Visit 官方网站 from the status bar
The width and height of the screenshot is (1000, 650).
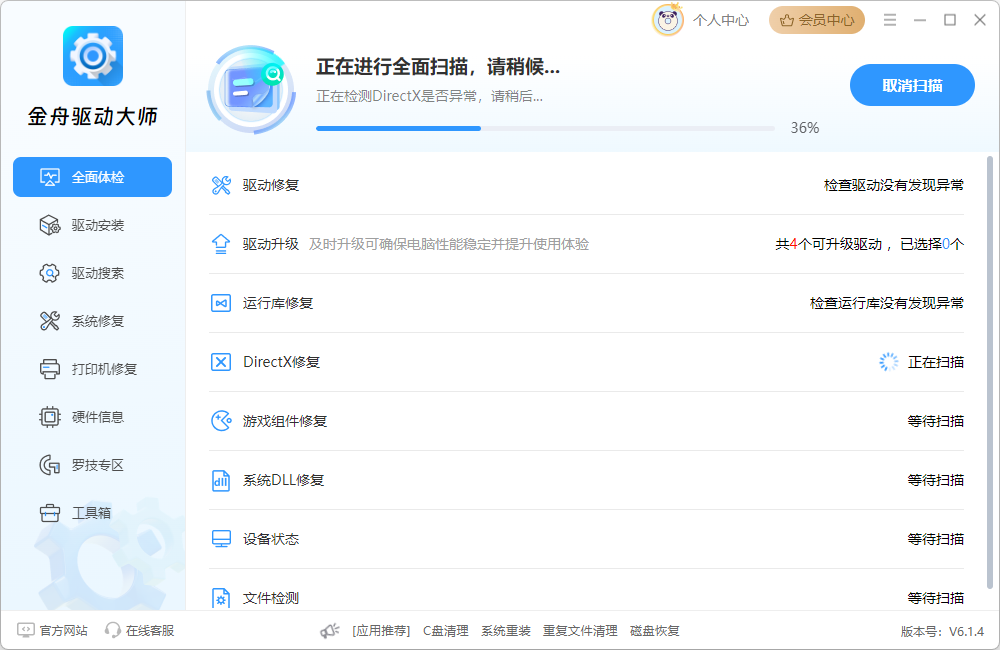click(x=53, y=631)
